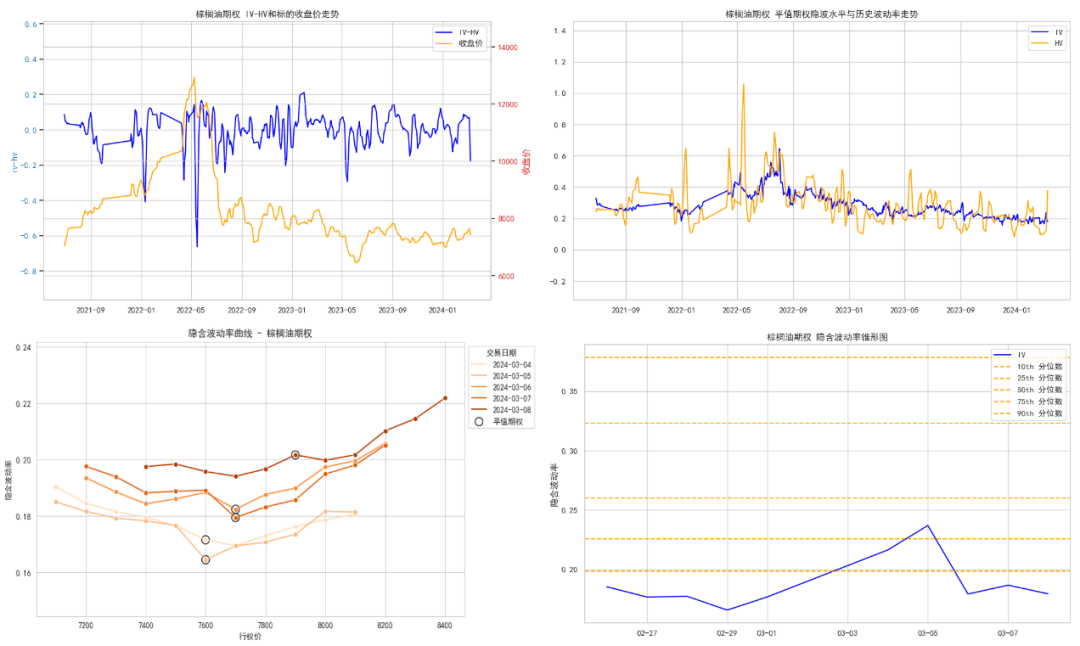The width and height of the screenshot is (1080, 646).
Task: Click the '03-07' date tick
Action: [x=1008, y=633]
